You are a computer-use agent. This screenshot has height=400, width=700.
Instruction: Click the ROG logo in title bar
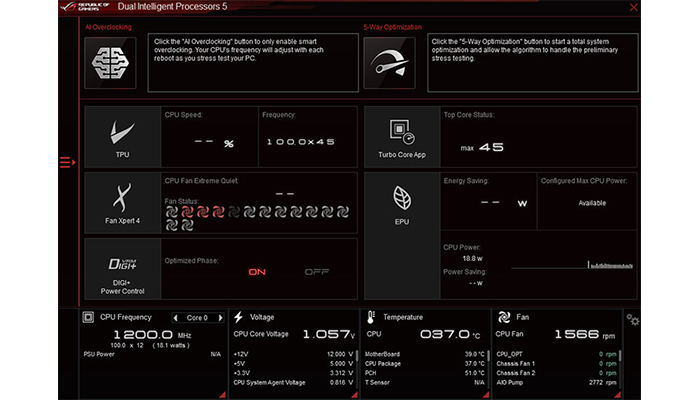click(85, 7)
